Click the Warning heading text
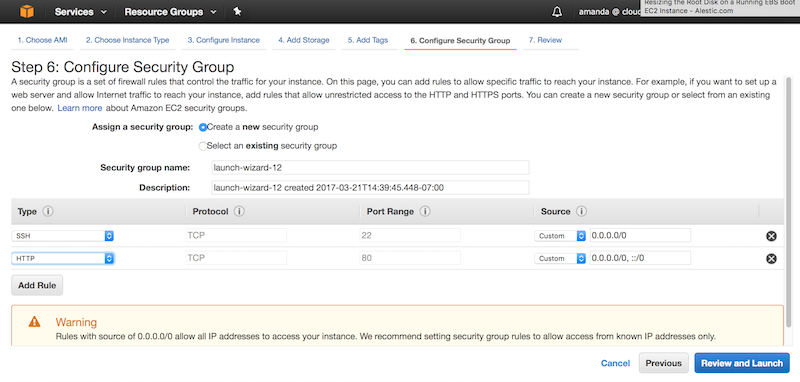This screenshot has height=382, width=800. [76, 322]
